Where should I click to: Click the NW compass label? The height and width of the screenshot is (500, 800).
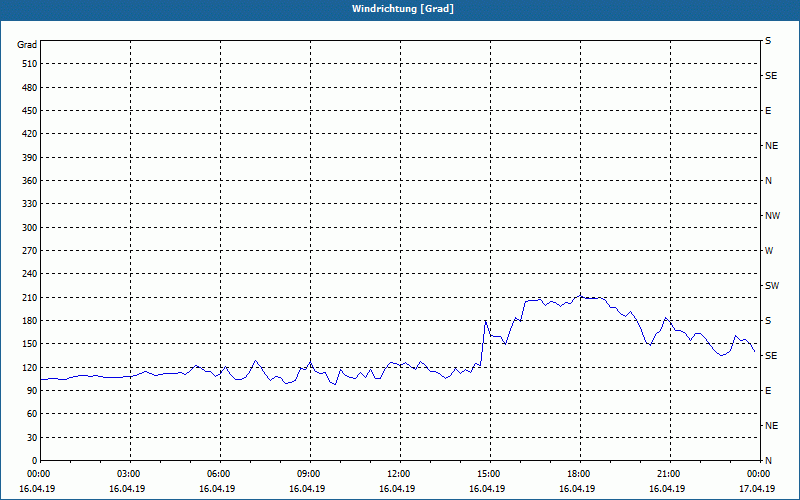(x=772, y=216)
